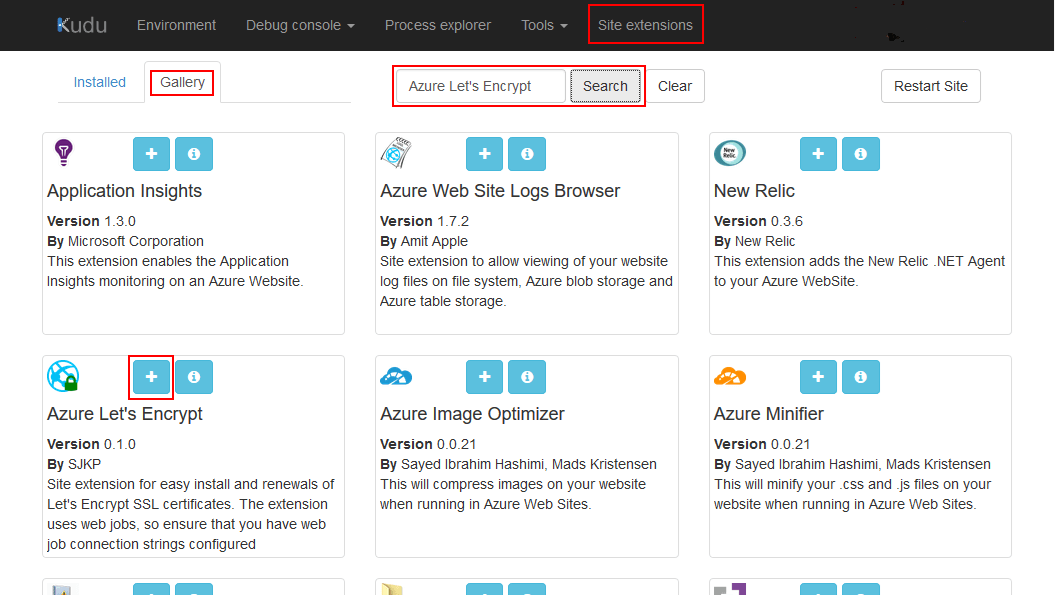Install Azure Let's Encrypt extension
The width and height of the screenshot is (1055, 595).
click(x=151, y=377)
